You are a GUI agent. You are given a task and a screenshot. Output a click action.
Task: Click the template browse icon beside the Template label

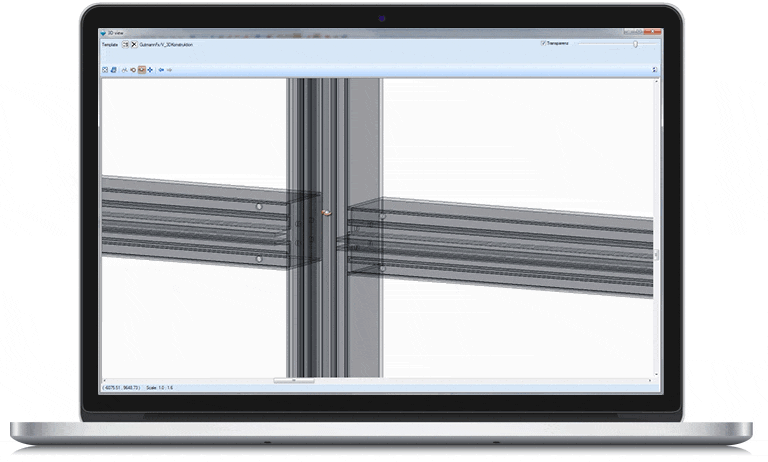(x=126, y=45)
